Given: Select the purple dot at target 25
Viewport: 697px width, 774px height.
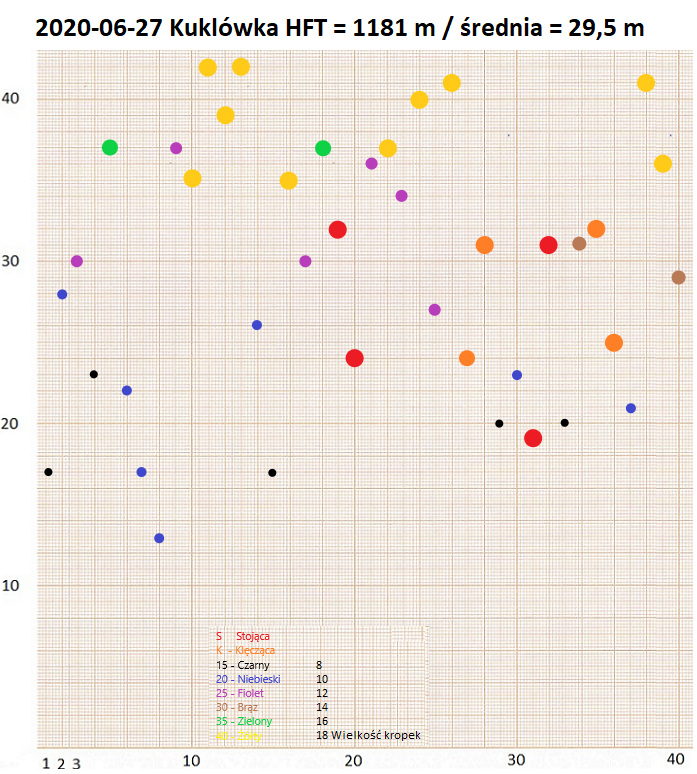Looking at the screenshot, I should [434, 310].
